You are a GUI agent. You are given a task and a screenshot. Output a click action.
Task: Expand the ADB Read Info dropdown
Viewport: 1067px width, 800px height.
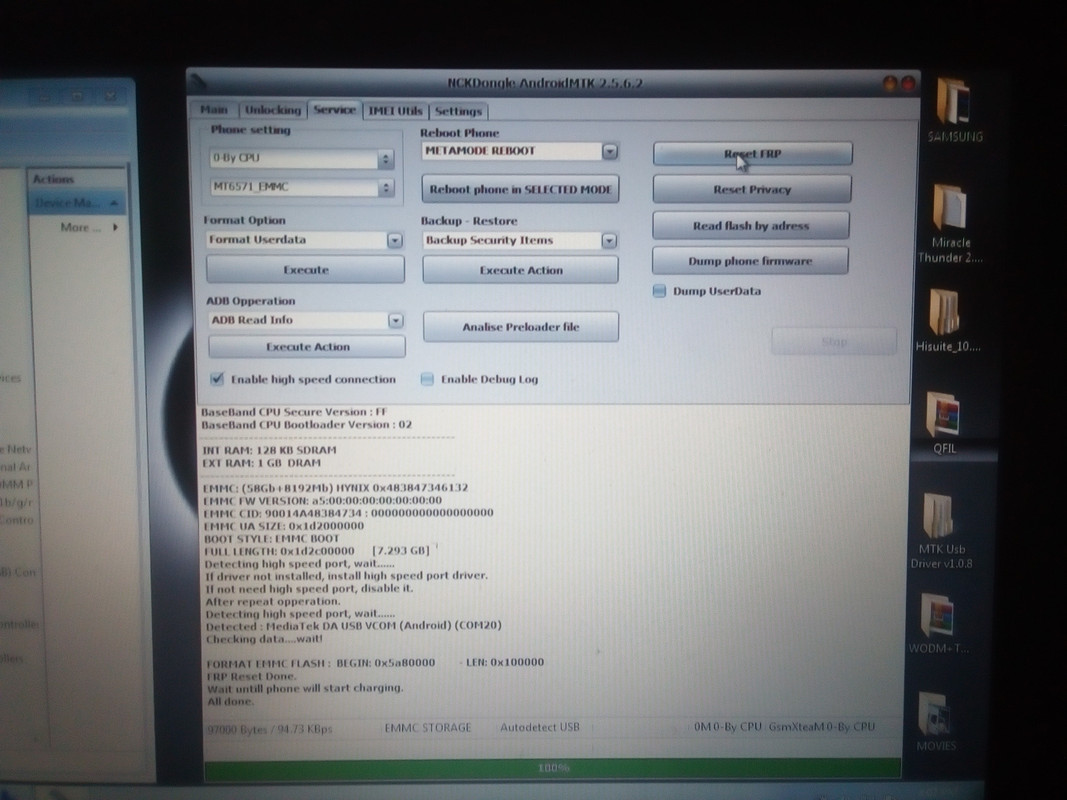[395, 320]
